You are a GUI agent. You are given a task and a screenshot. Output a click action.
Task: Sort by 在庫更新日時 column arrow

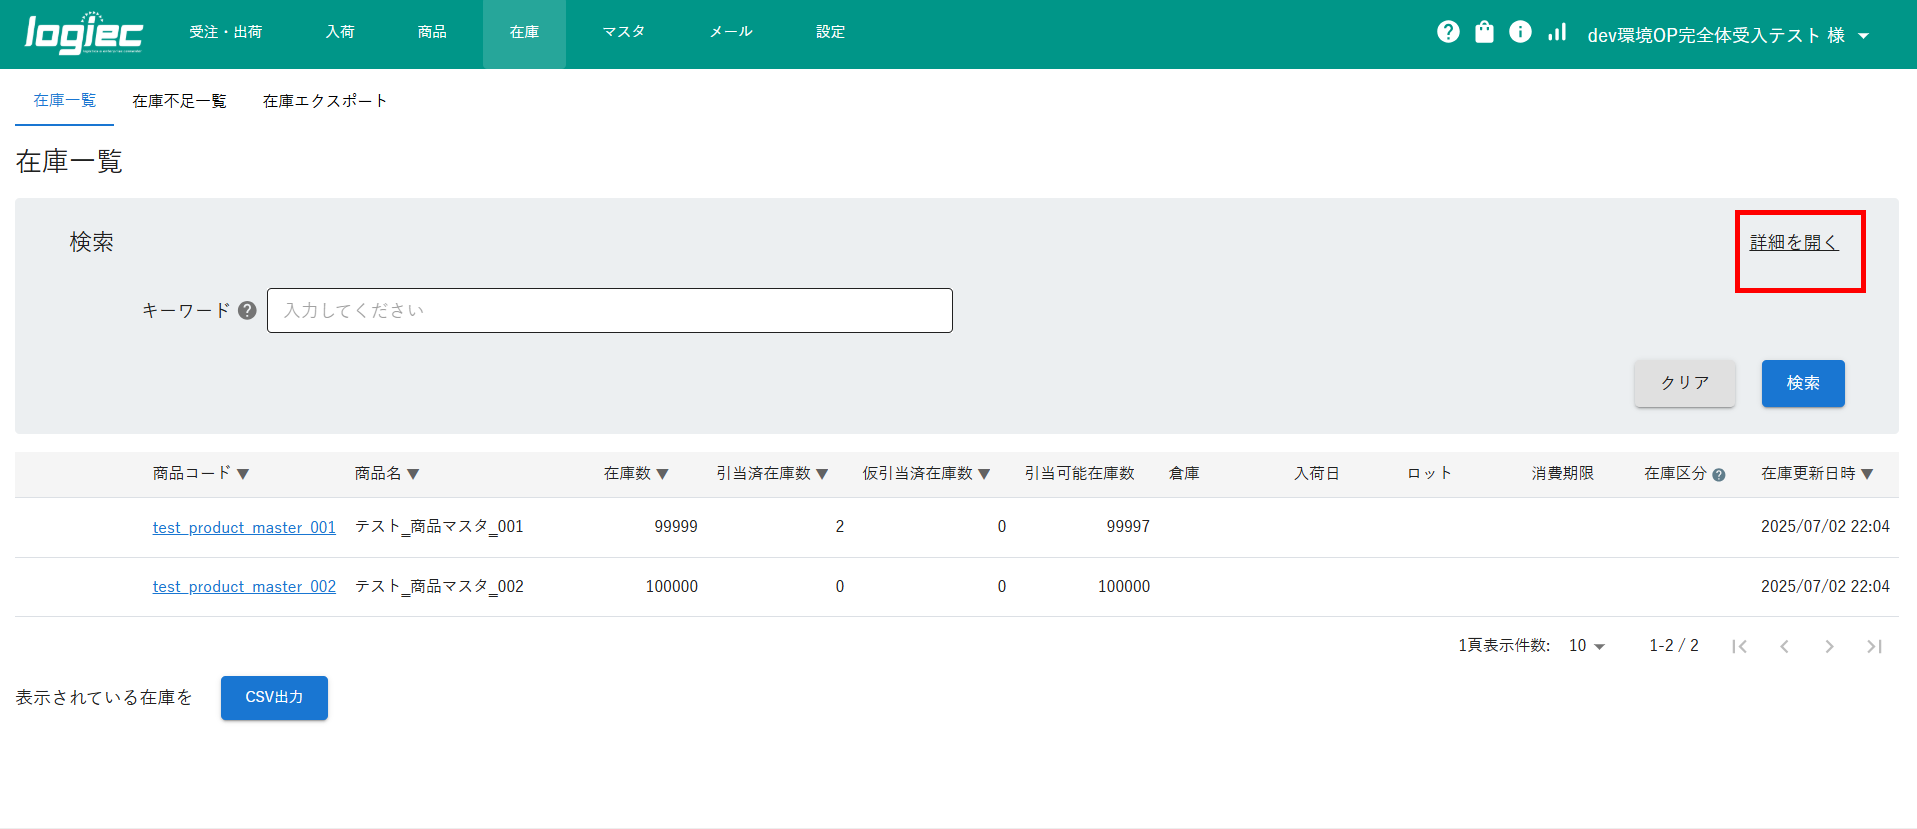coord(1867,474)
